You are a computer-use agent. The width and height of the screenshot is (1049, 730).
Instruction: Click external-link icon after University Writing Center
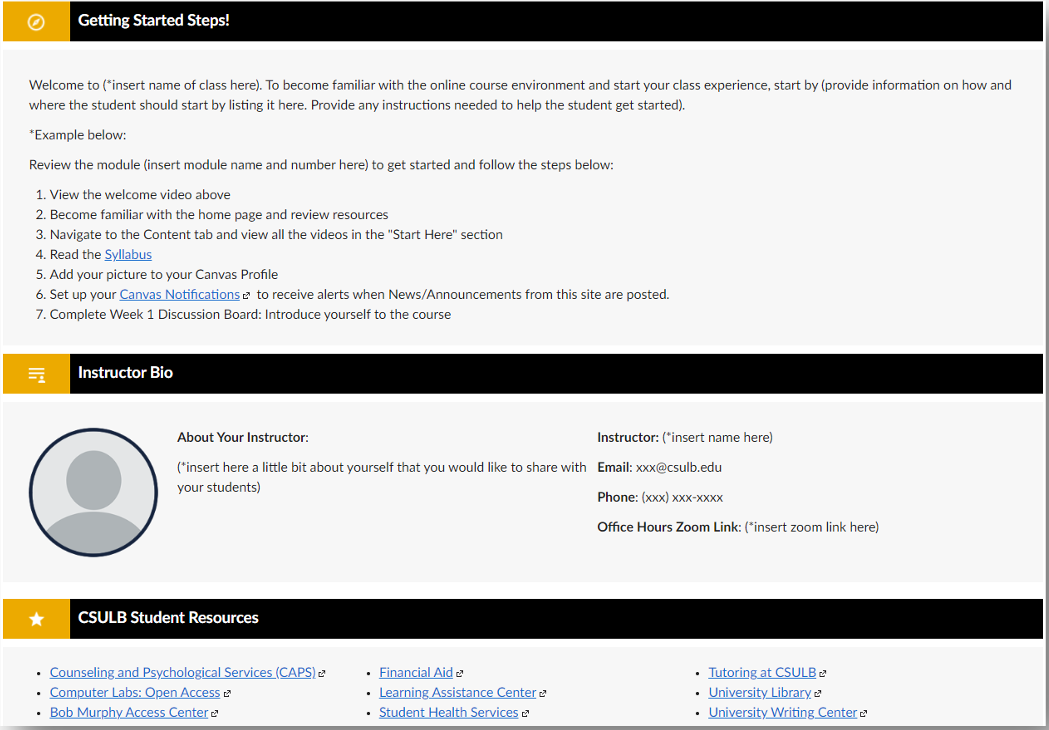(864, 714)
